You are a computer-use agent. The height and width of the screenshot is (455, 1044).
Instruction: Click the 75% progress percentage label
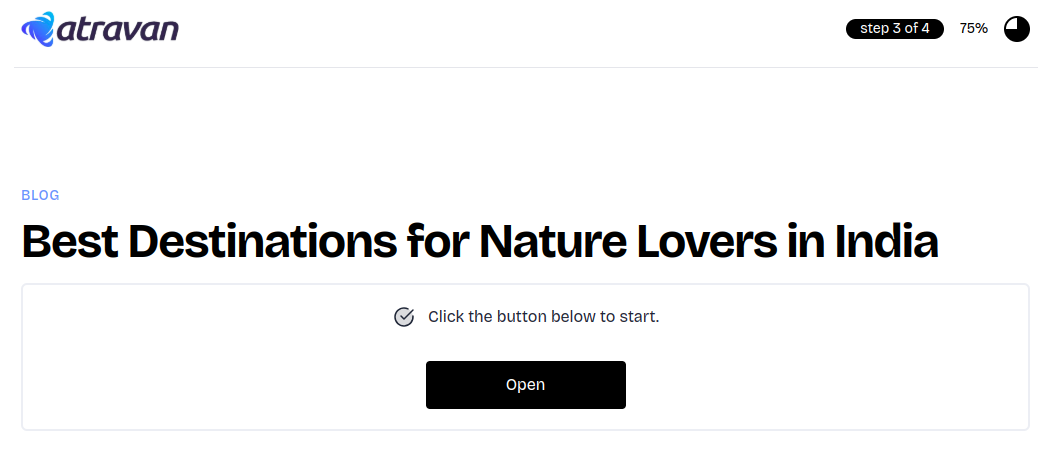(x=973, y=29)
